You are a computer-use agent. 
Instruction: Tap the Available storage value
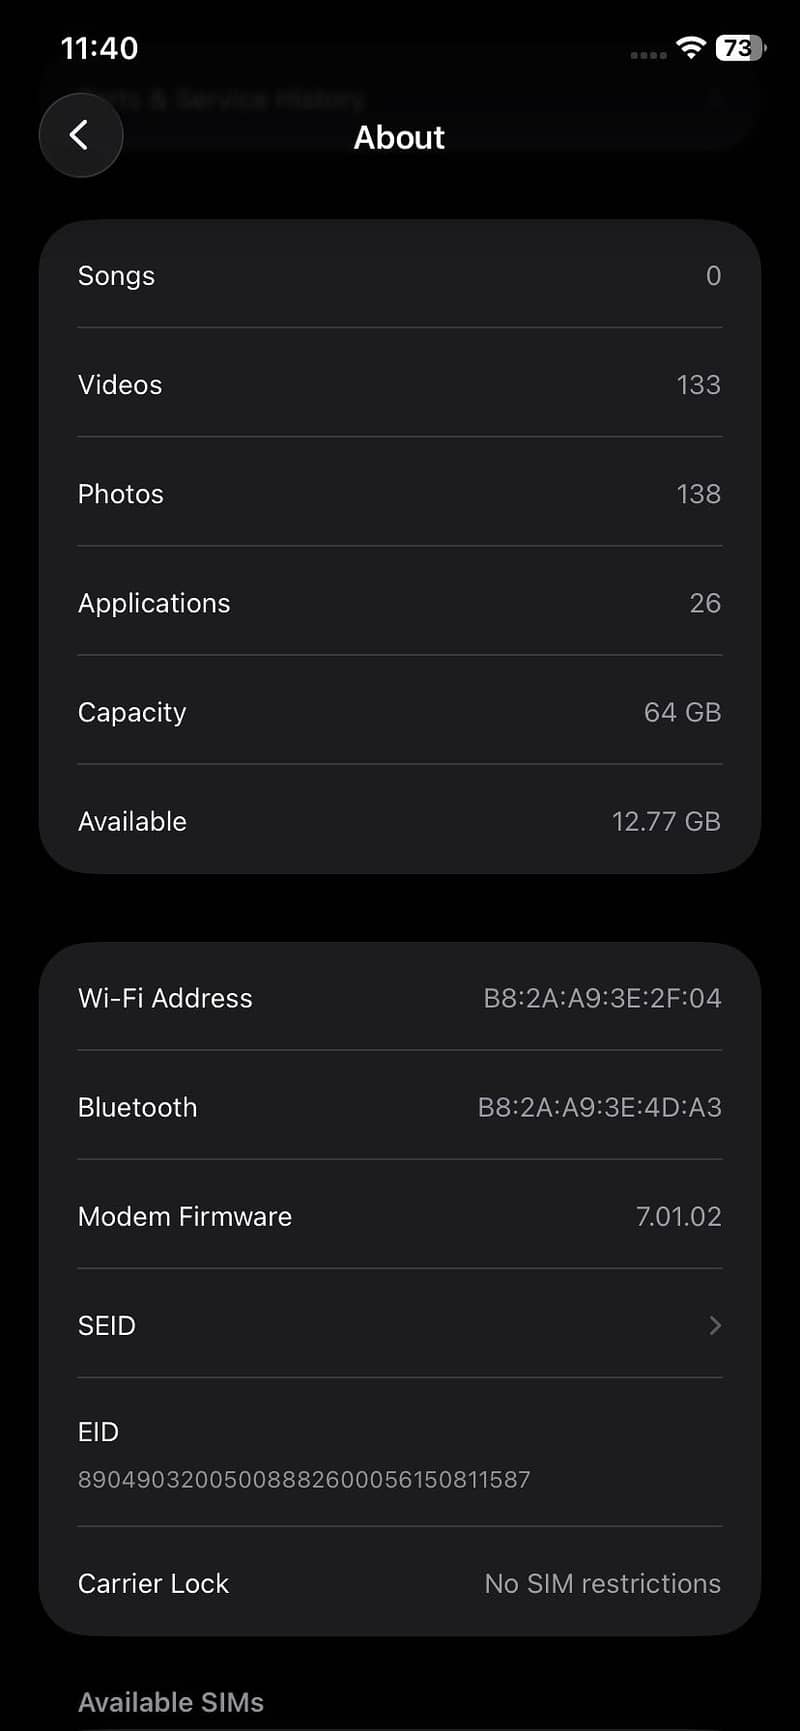(x=666, y=821)
